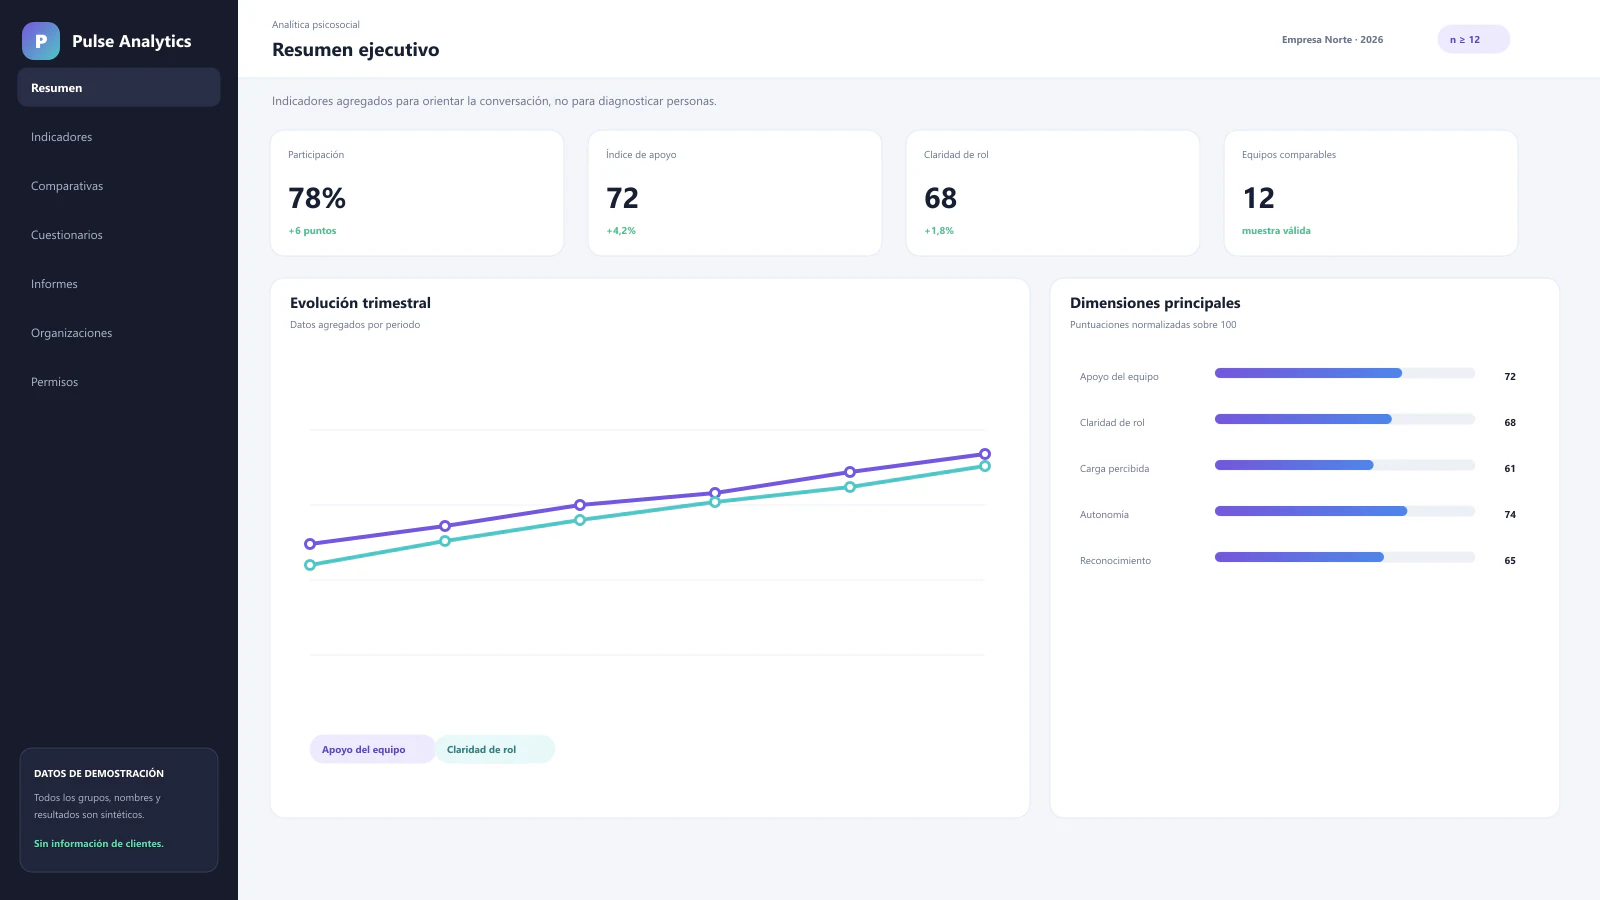Open the Comparativas section
The height and width of the screenshot is (900, 1600).
pos(119,186)
